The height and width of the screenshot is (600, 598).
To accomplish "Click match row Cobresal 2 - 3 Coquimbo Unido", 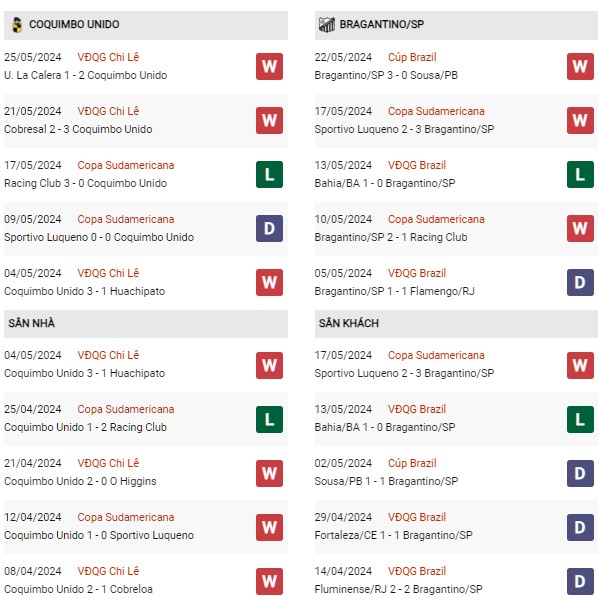I will (x=146, y=121).
